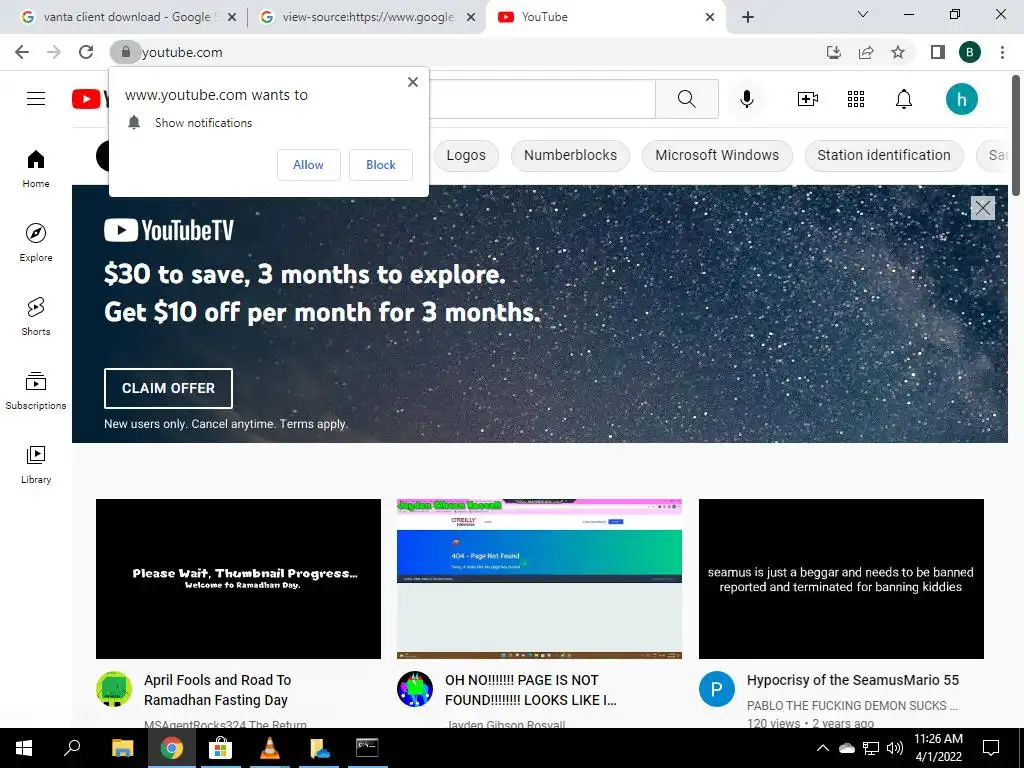Select the Numberblocks filter chip
Screen dimensions: 1024x768
click(x=570, y=155)
